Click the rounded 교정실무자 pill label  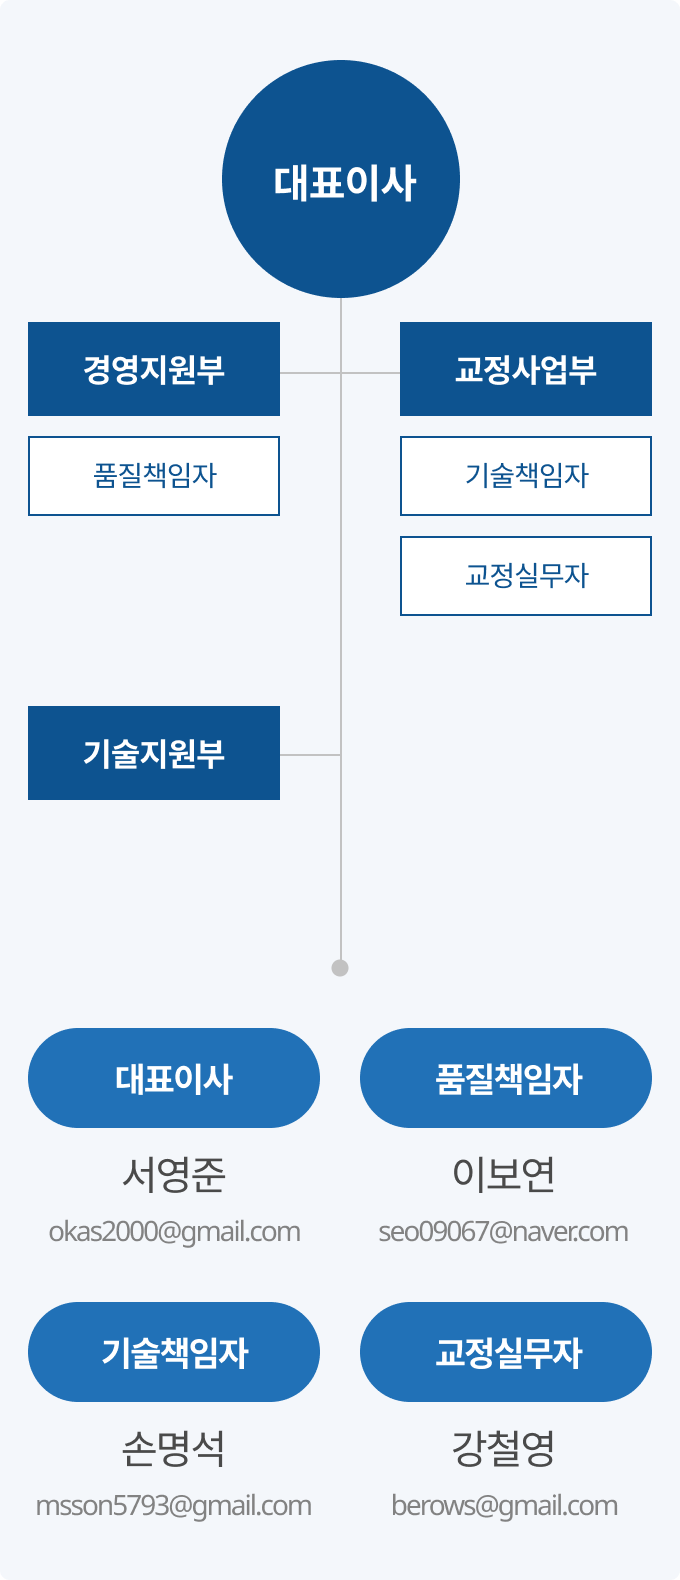(x=506, y=1352)
